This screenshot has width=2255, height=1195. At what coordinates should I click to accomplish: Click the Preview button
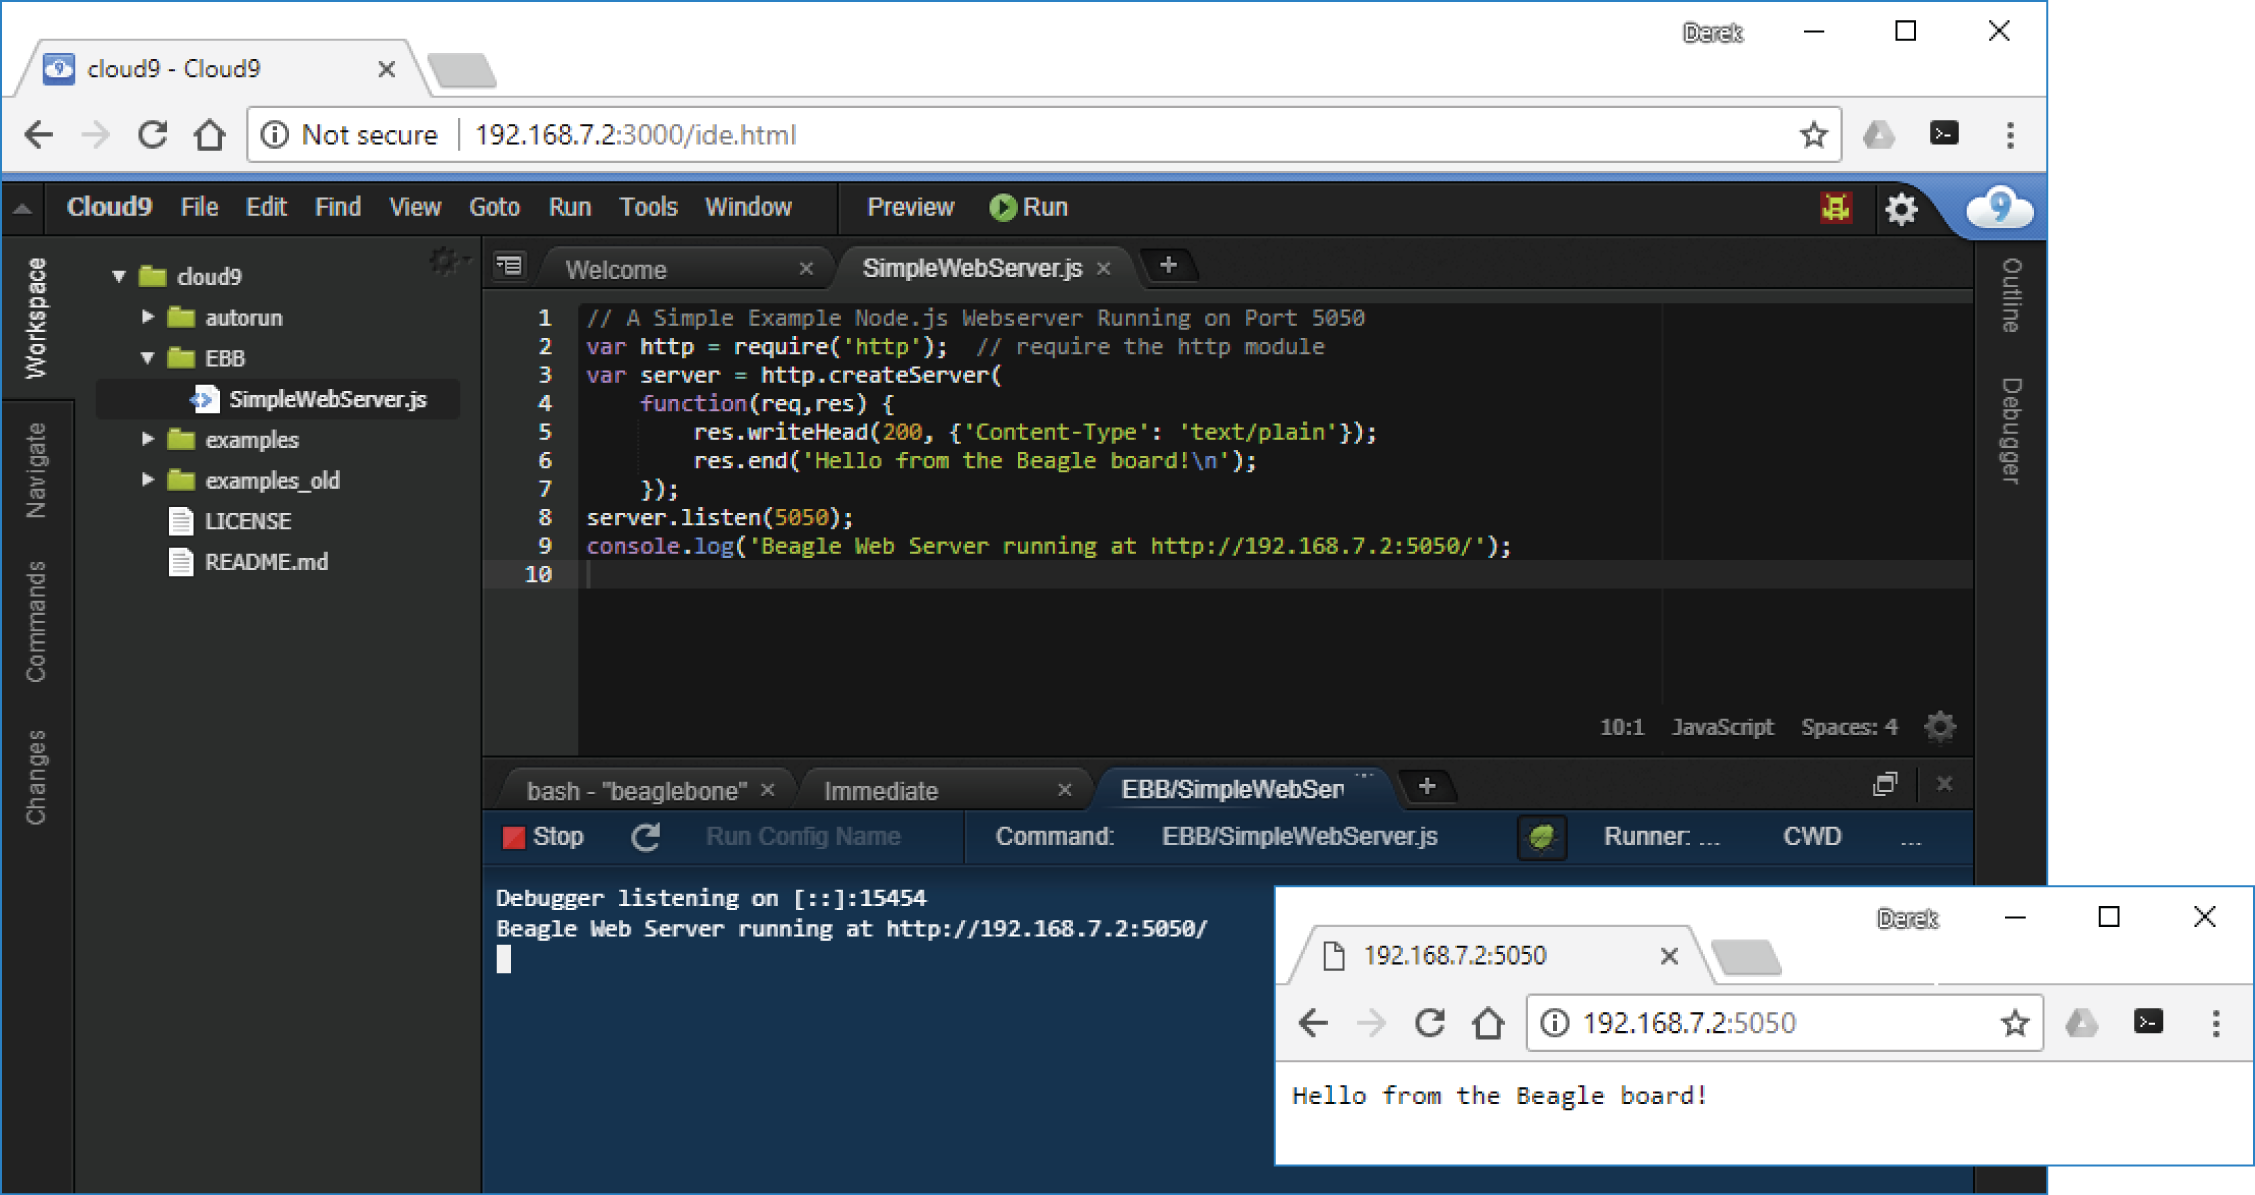(x=910, y=207)
